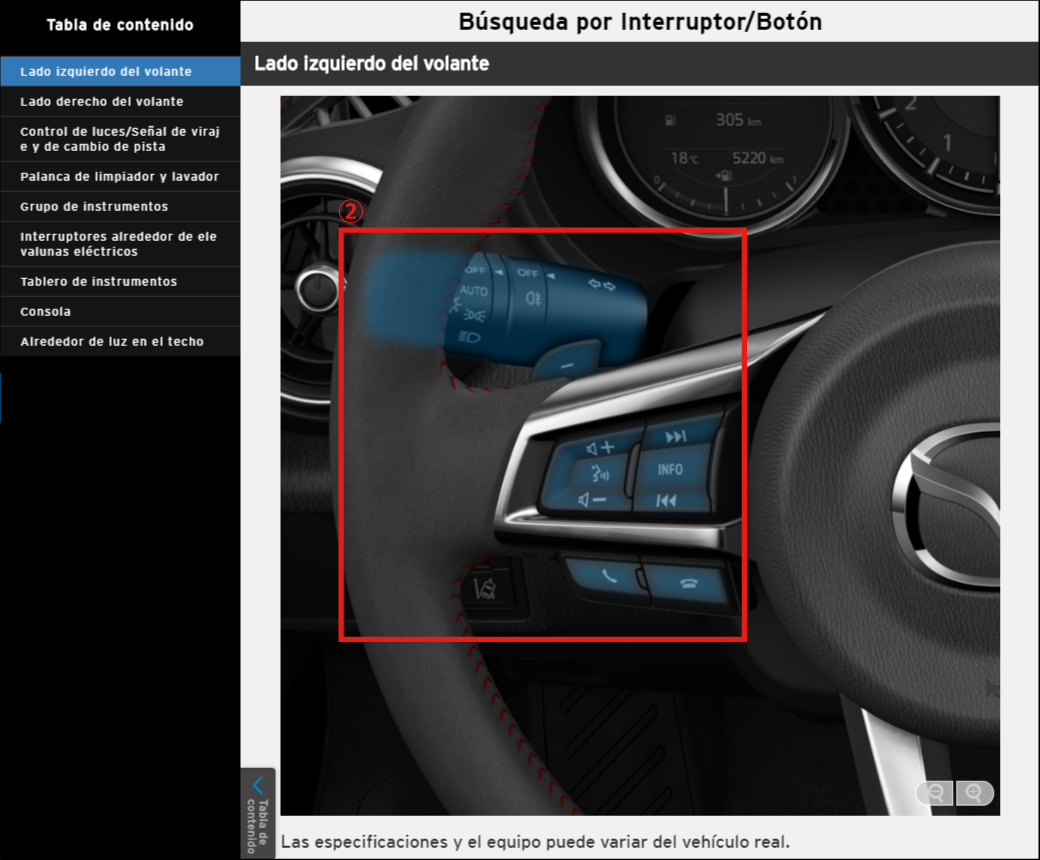1040x860 pixels.
Task: Select Alrededor de luz en el techo
Action: click(x=112, y=342)
